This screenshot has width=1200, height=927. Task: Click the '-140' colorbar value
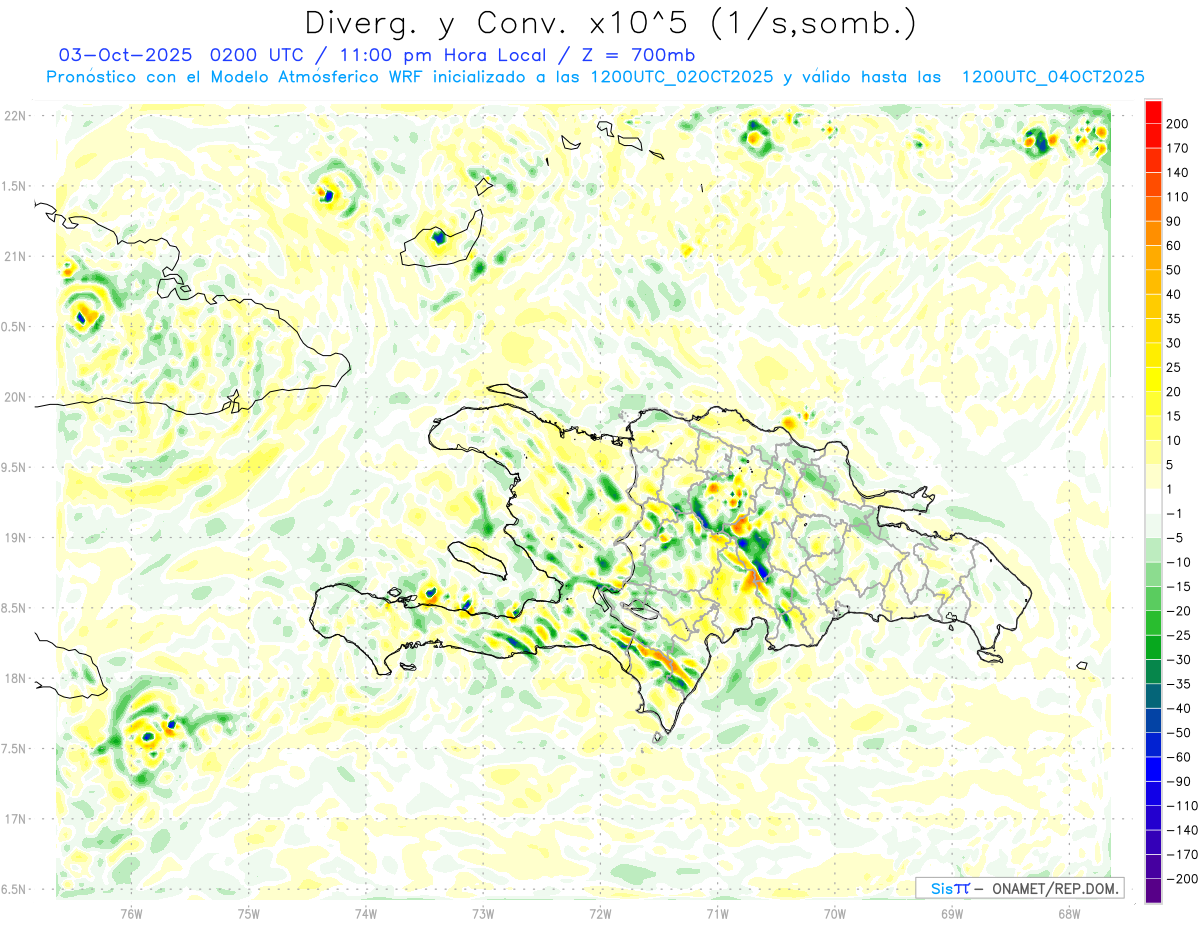pos(1183,831)
